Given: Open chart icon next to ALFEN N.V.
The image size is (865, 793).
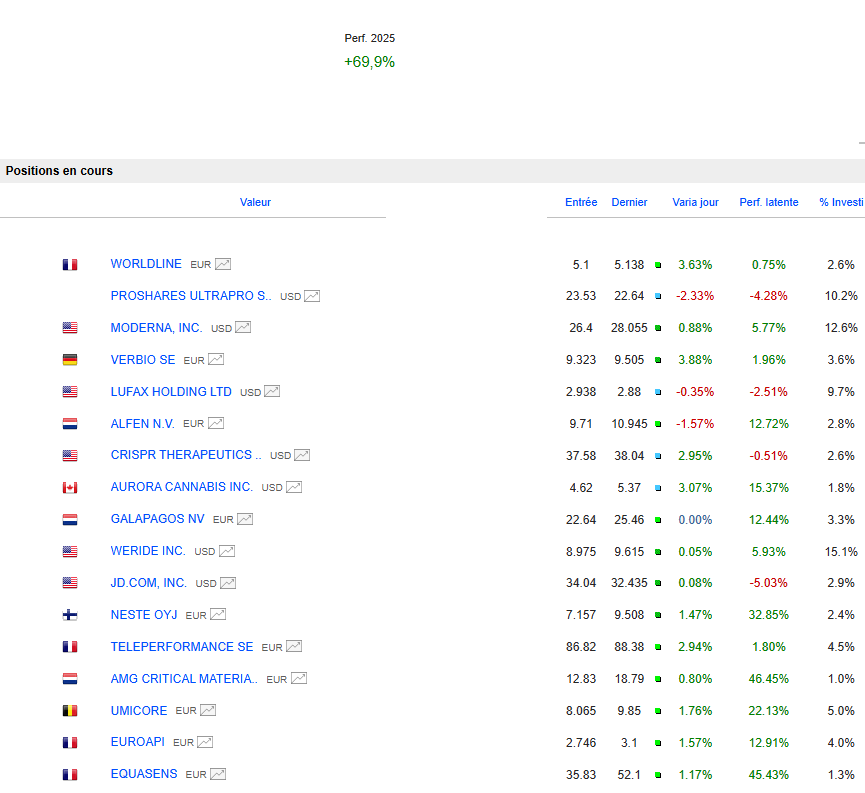Looking at the screenshot, I should (216, 423).
